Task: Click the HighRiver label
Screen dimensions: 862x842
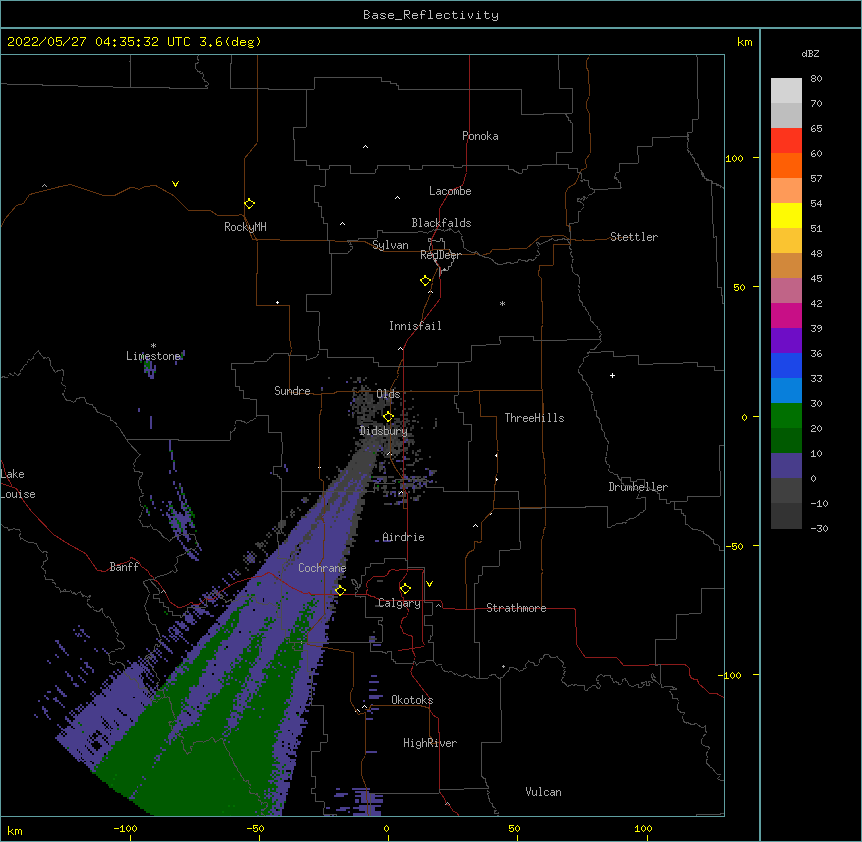Action: [430, 743]
